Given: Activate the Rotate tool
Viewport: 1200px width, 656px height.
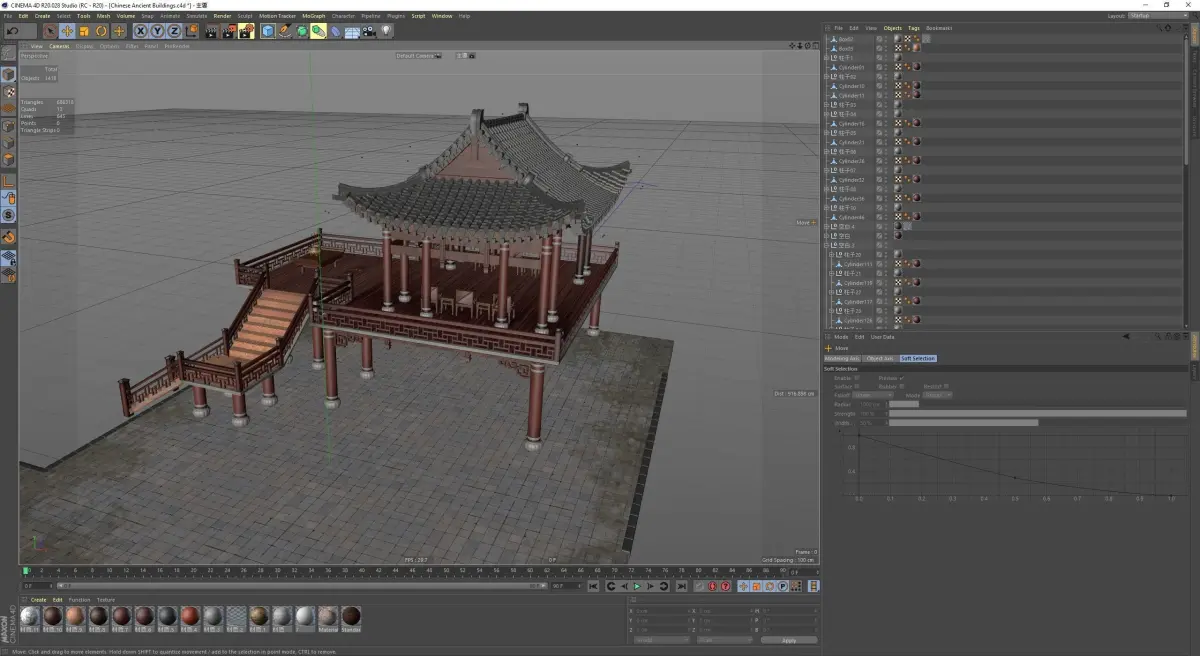Looking at the screenshot, I should (x=101, y=31).
